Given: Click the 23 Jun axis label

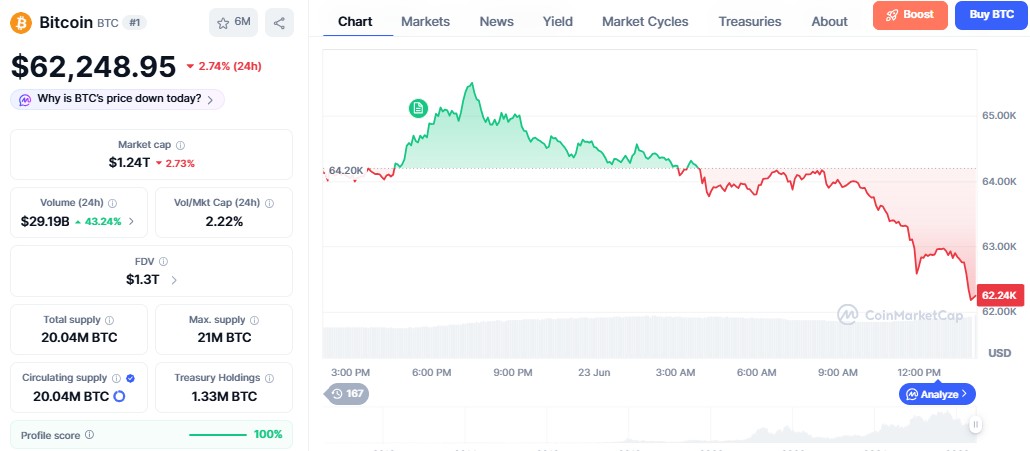Looking at the screenshot, I should 594,372.
